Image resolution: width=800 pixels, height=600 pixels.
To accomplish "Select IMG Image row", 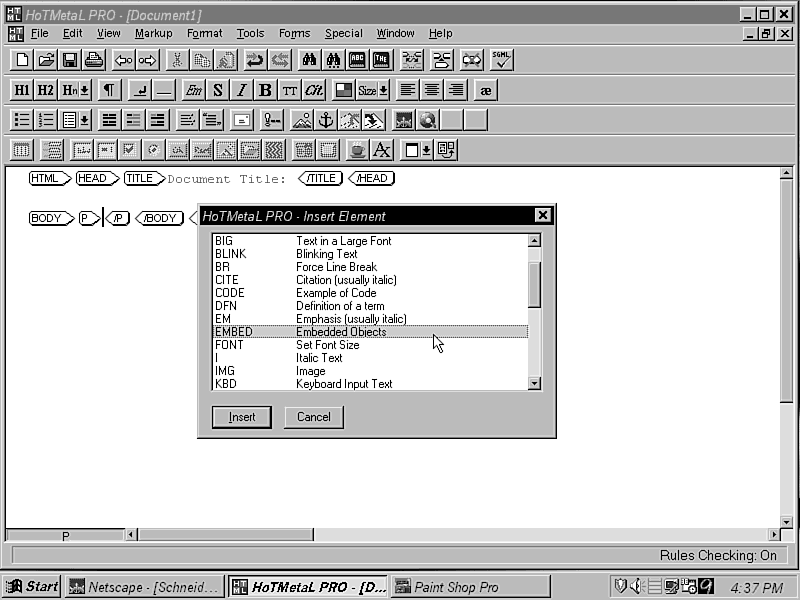I will [370, 371].
